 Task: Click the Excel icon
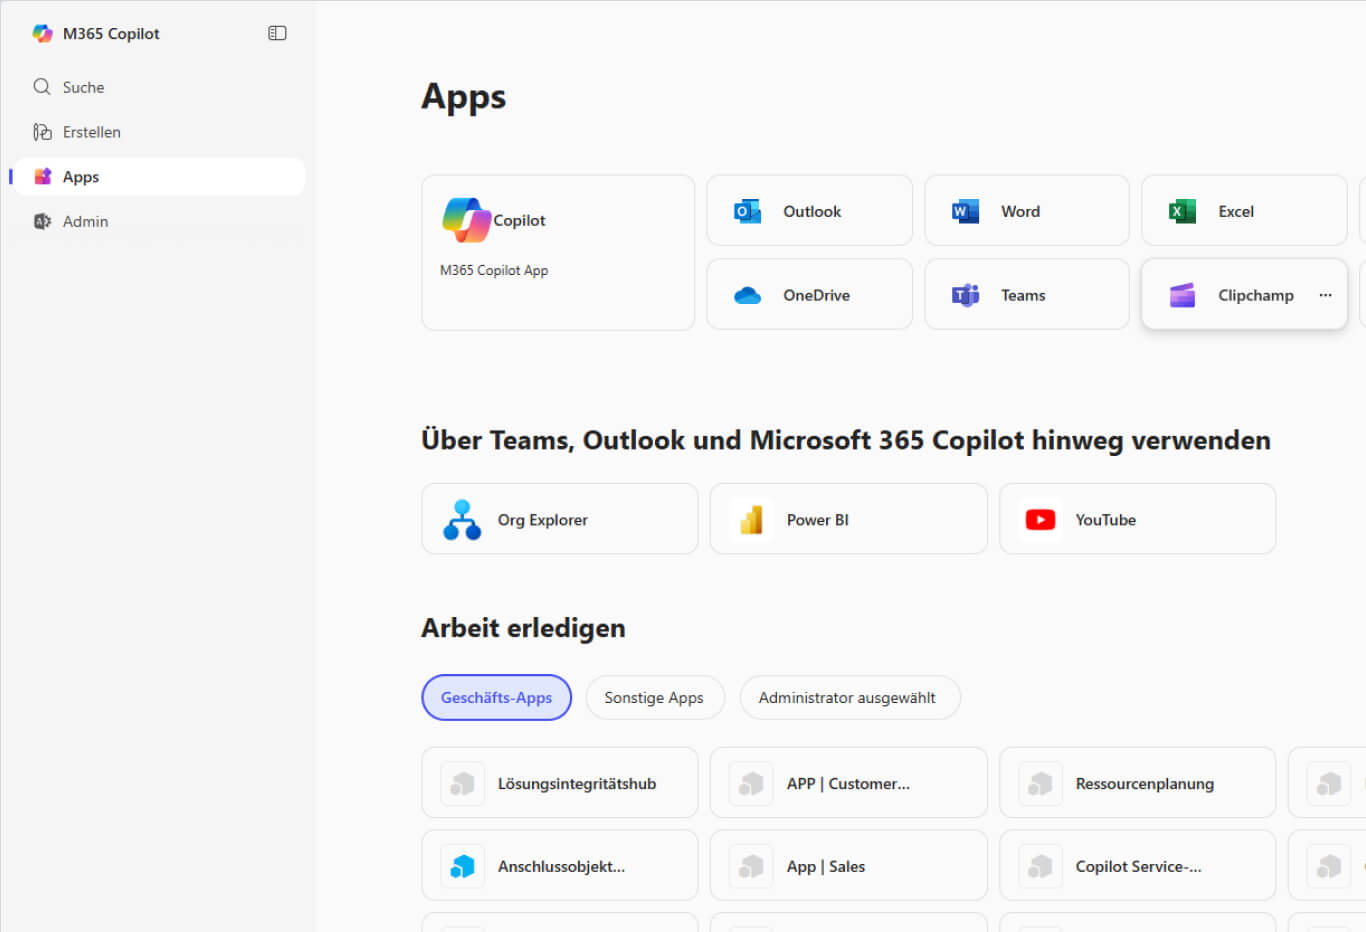1182,211
